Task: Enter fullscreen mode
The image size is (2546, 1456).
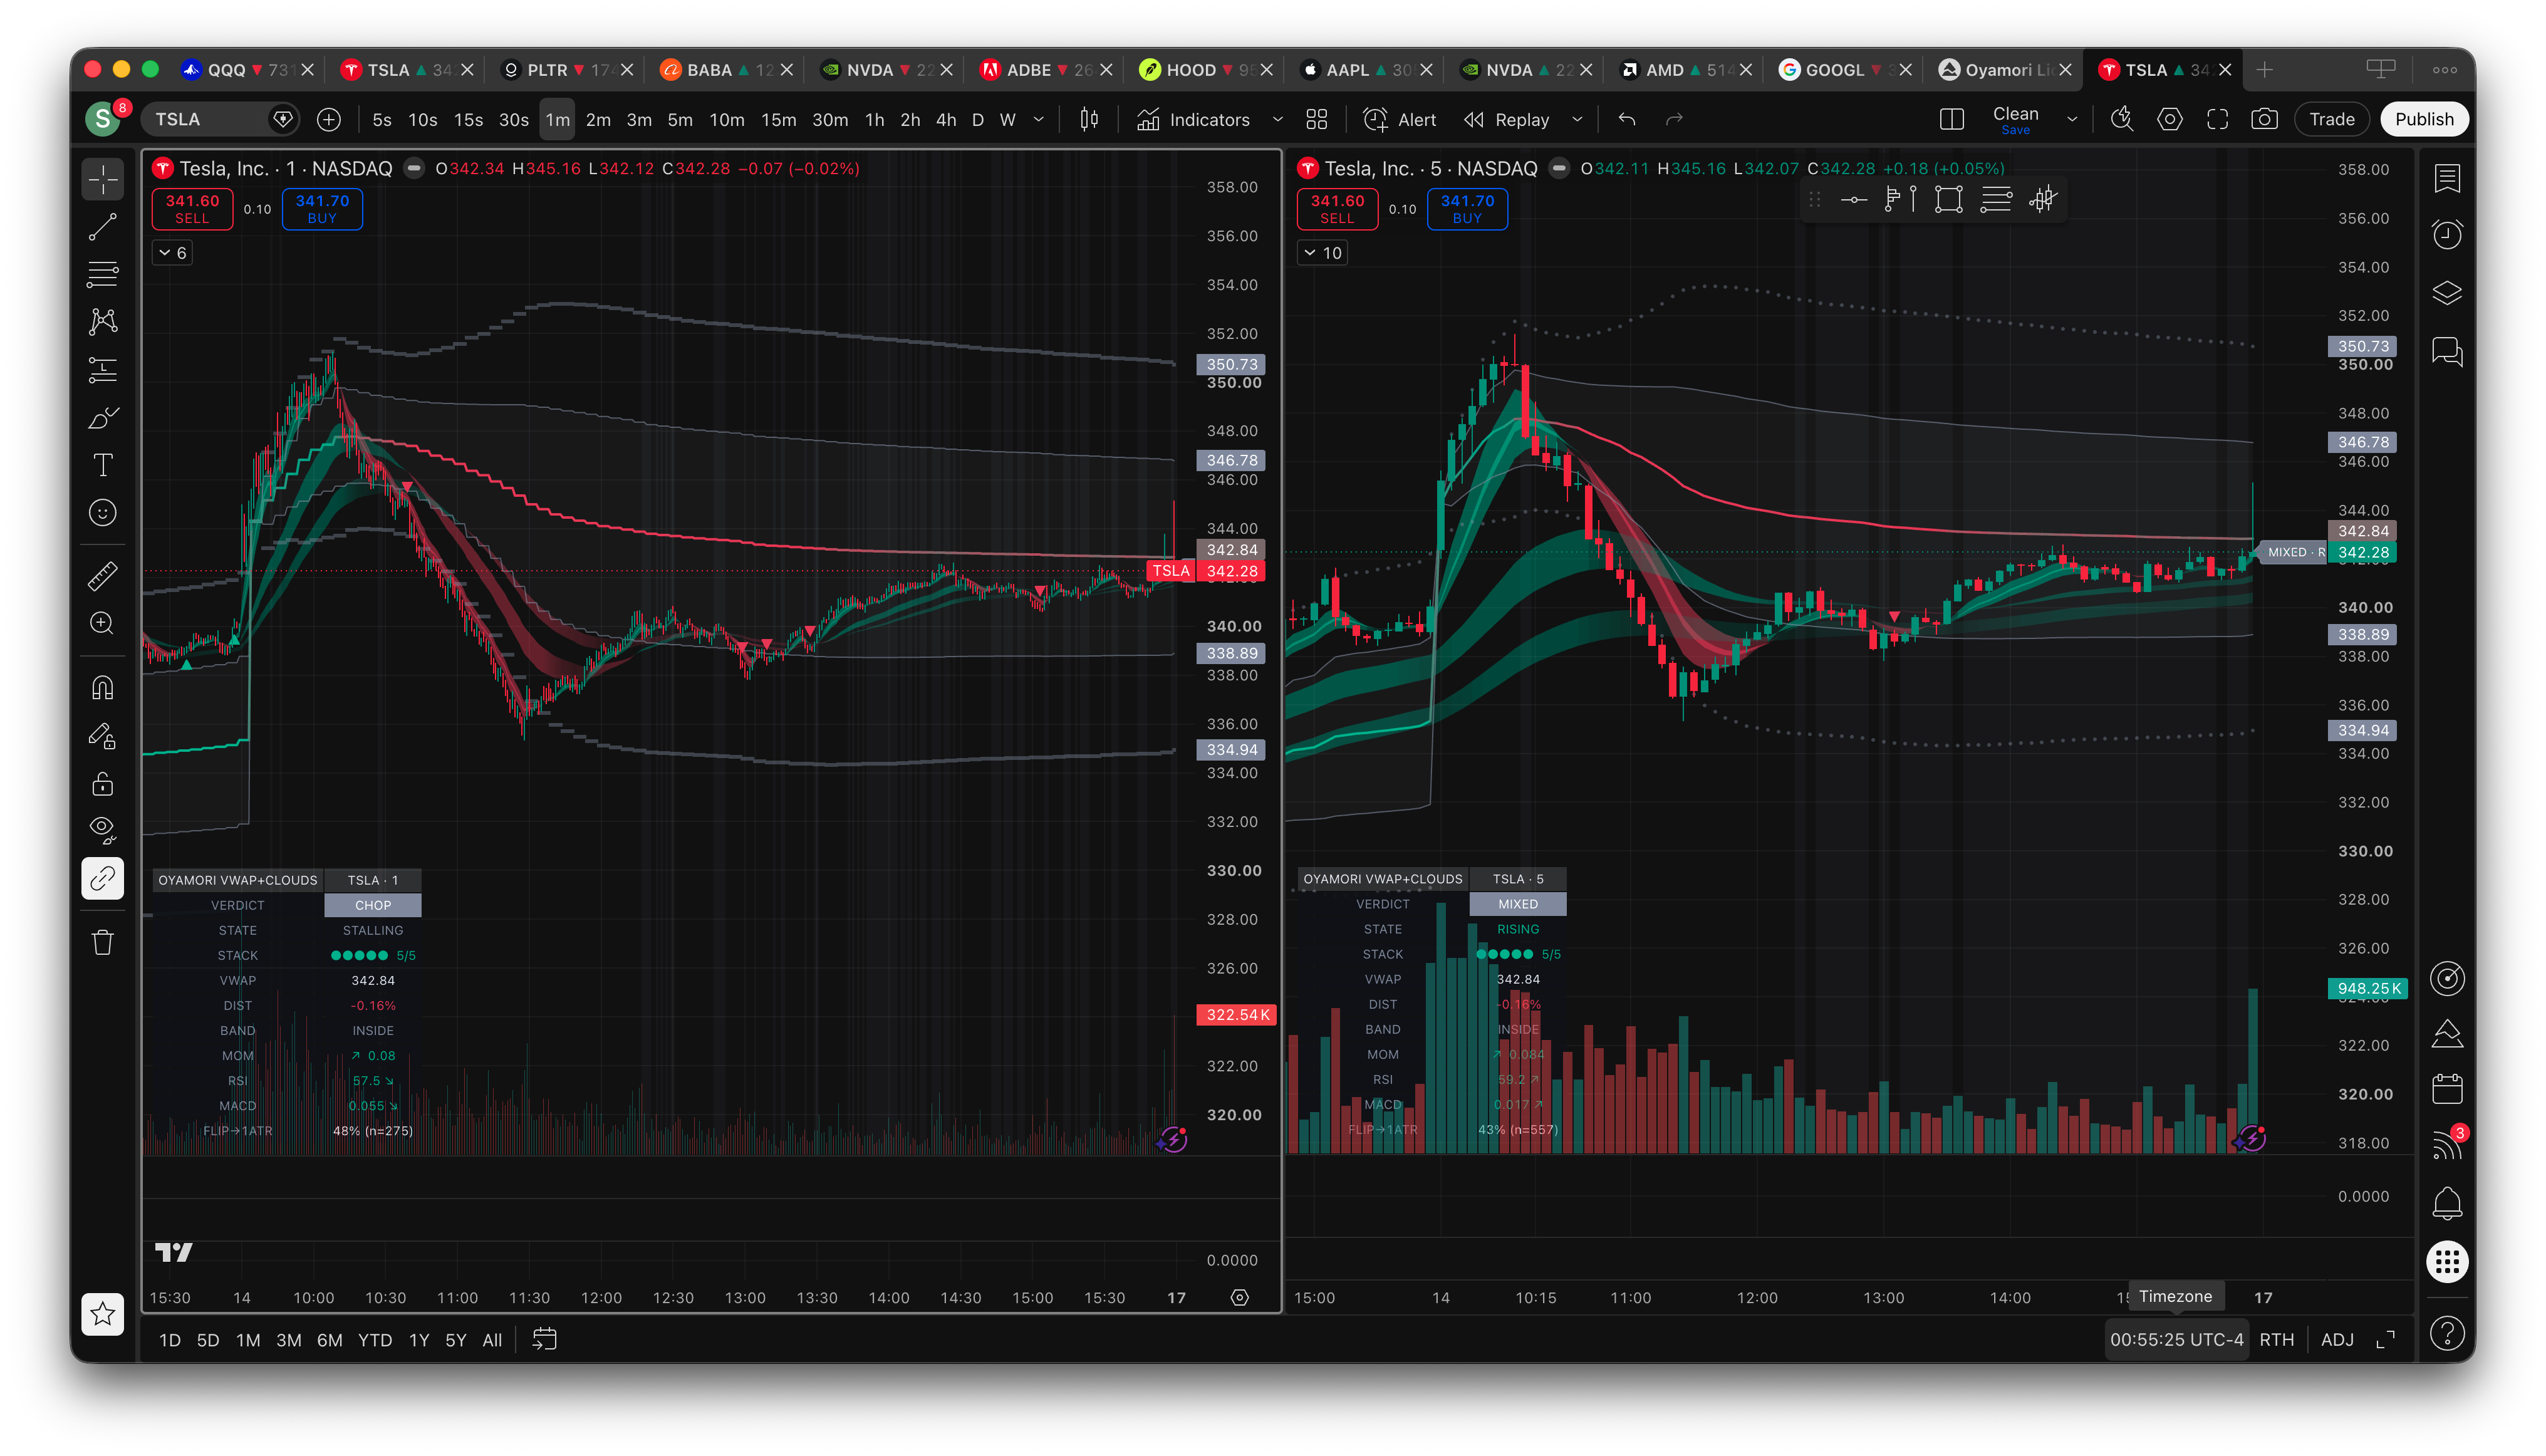Action: point(2217,119)
